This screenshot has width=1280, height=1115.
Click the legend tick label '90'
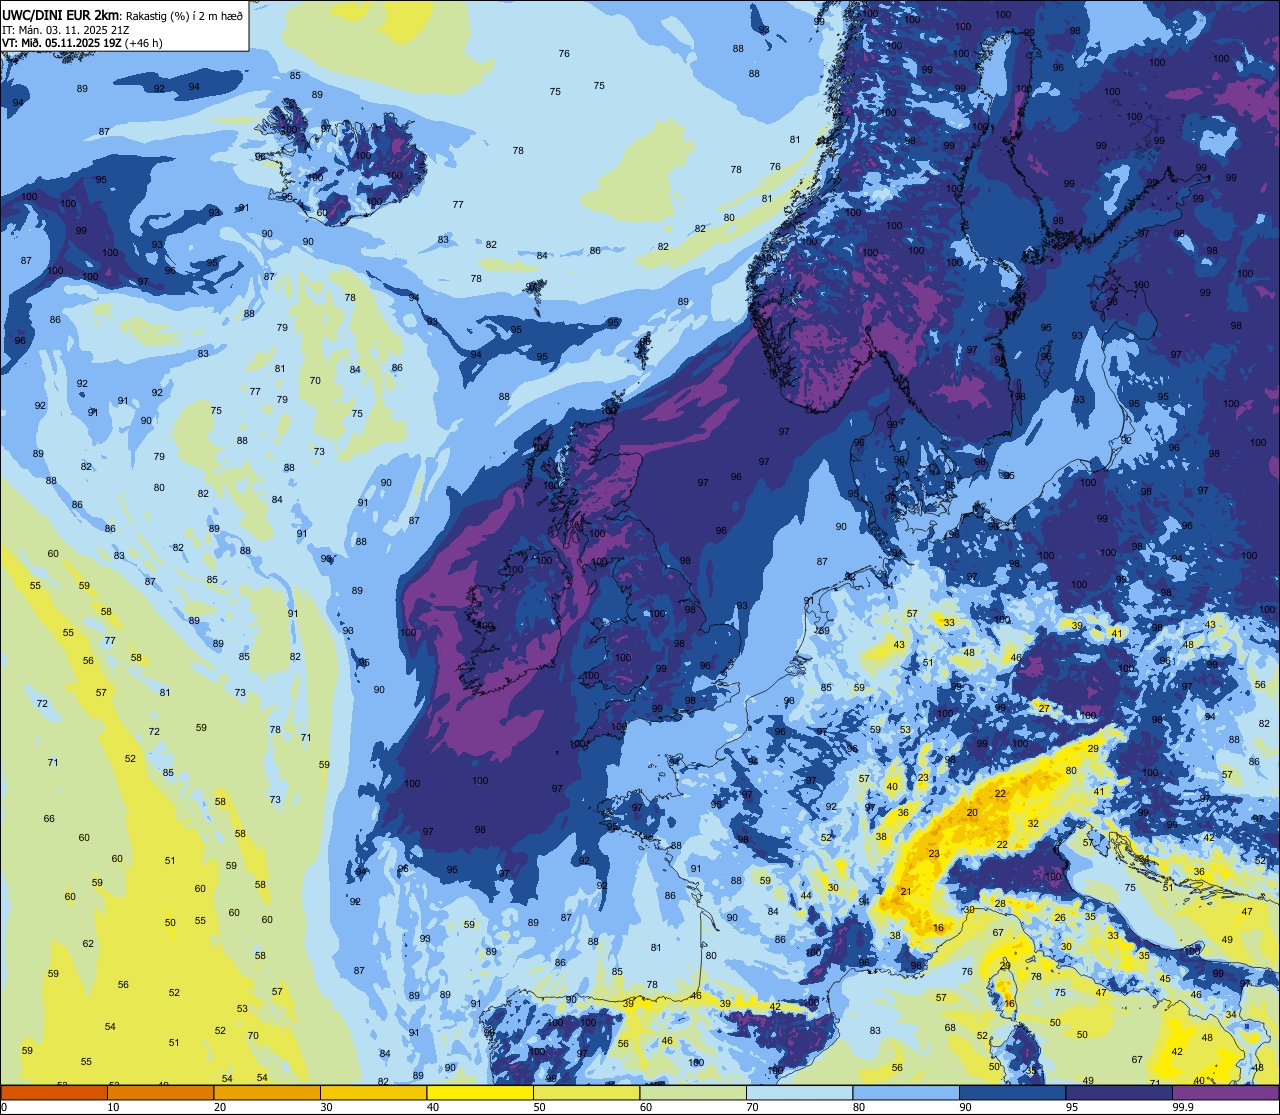[965, 1107]
